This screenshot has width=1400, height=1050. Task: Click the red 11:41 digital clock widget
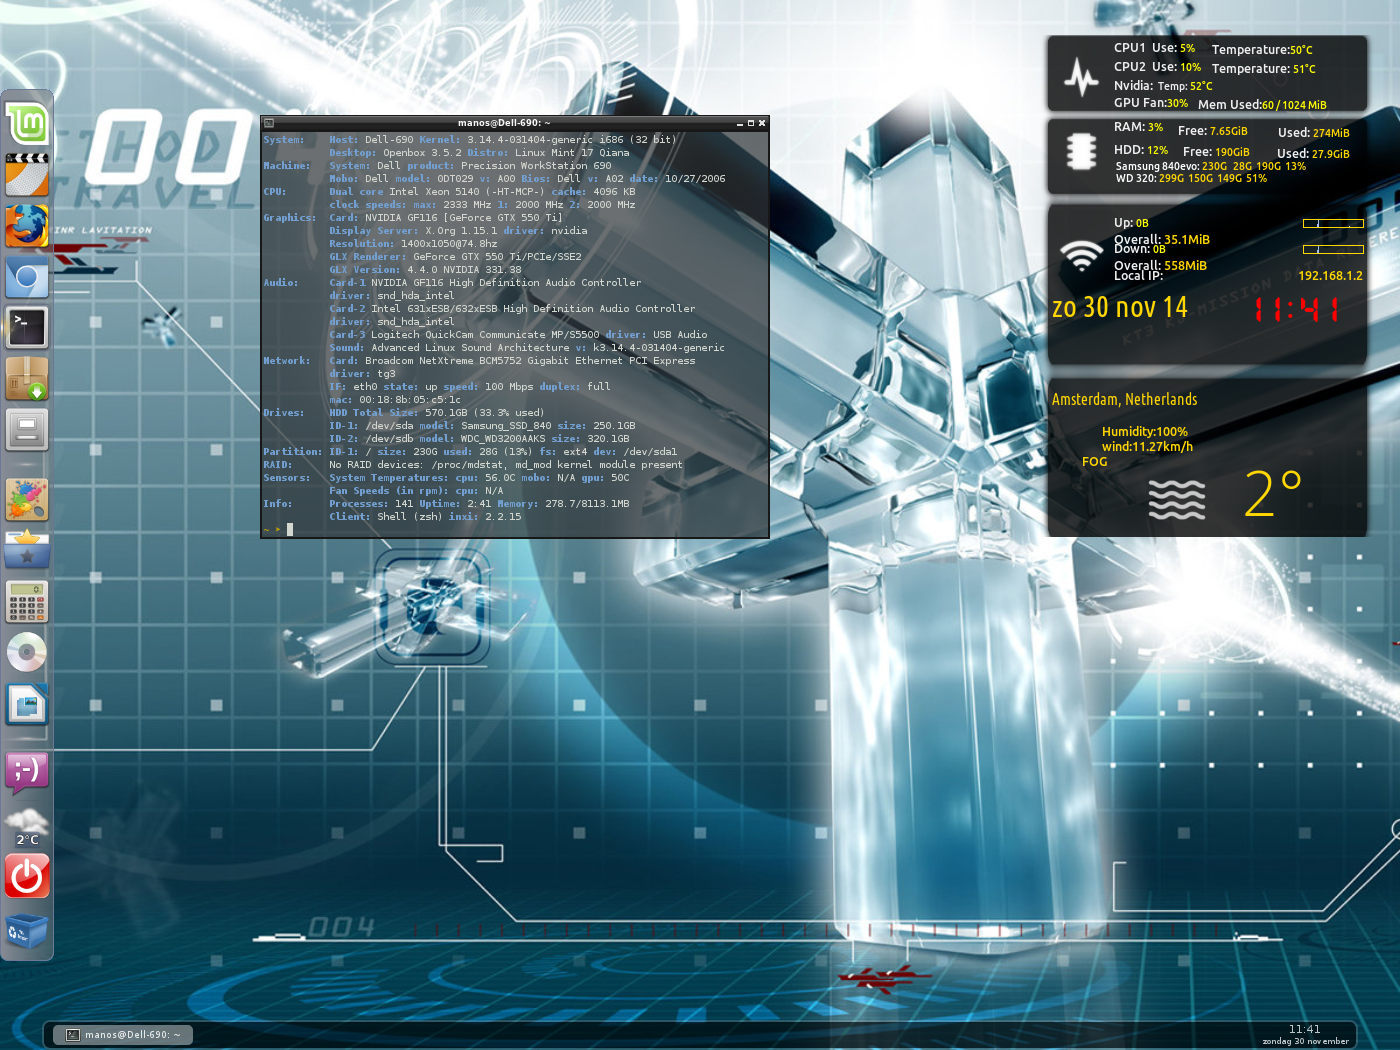[x=1297, y=310]
